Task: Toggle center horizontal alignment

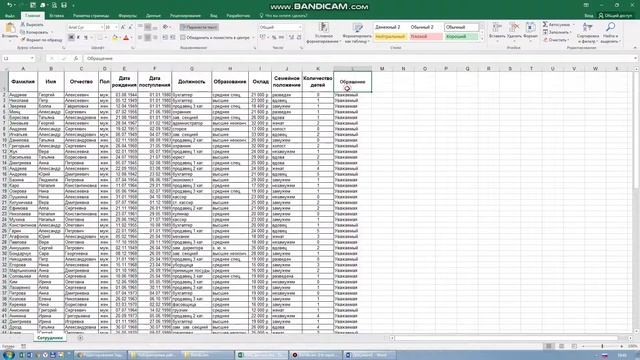Action: coord(147,38)
